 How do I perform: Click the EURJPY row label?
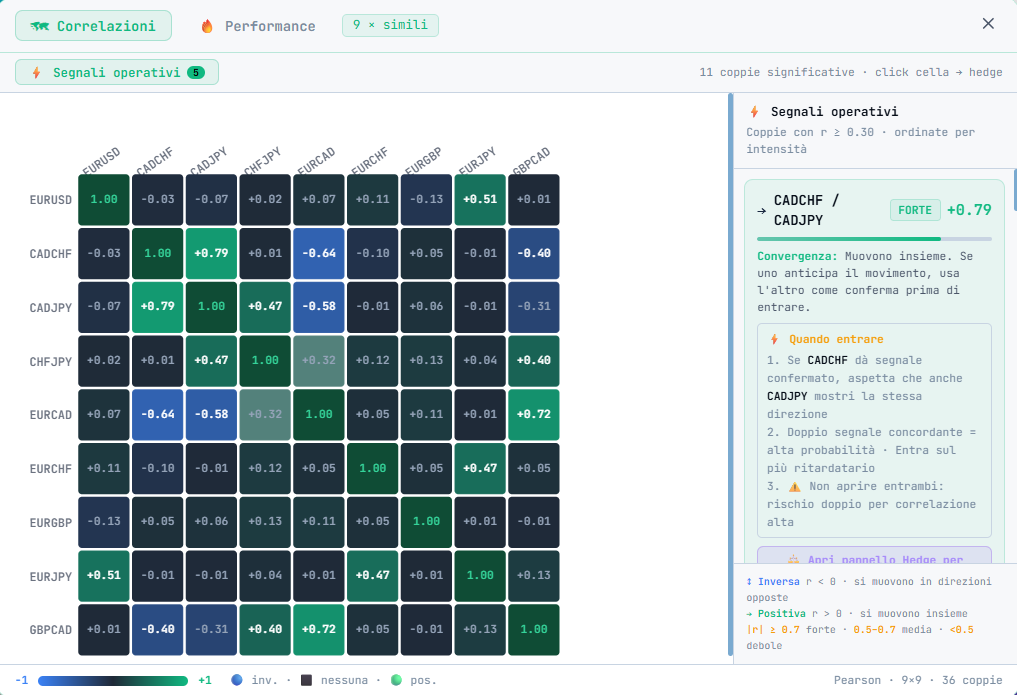pos(51,576)
